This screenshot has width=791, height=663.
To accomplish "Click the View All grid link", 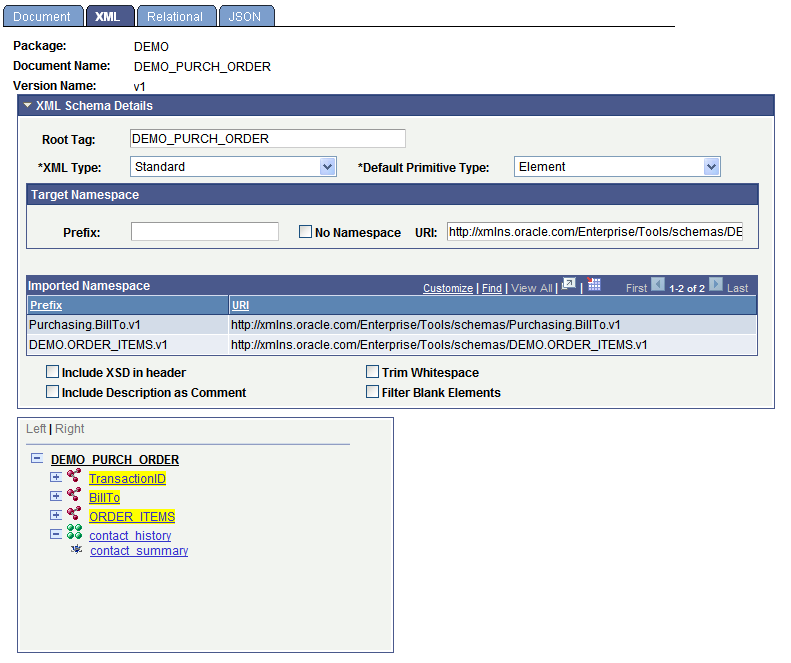I will tap(531, 288).
